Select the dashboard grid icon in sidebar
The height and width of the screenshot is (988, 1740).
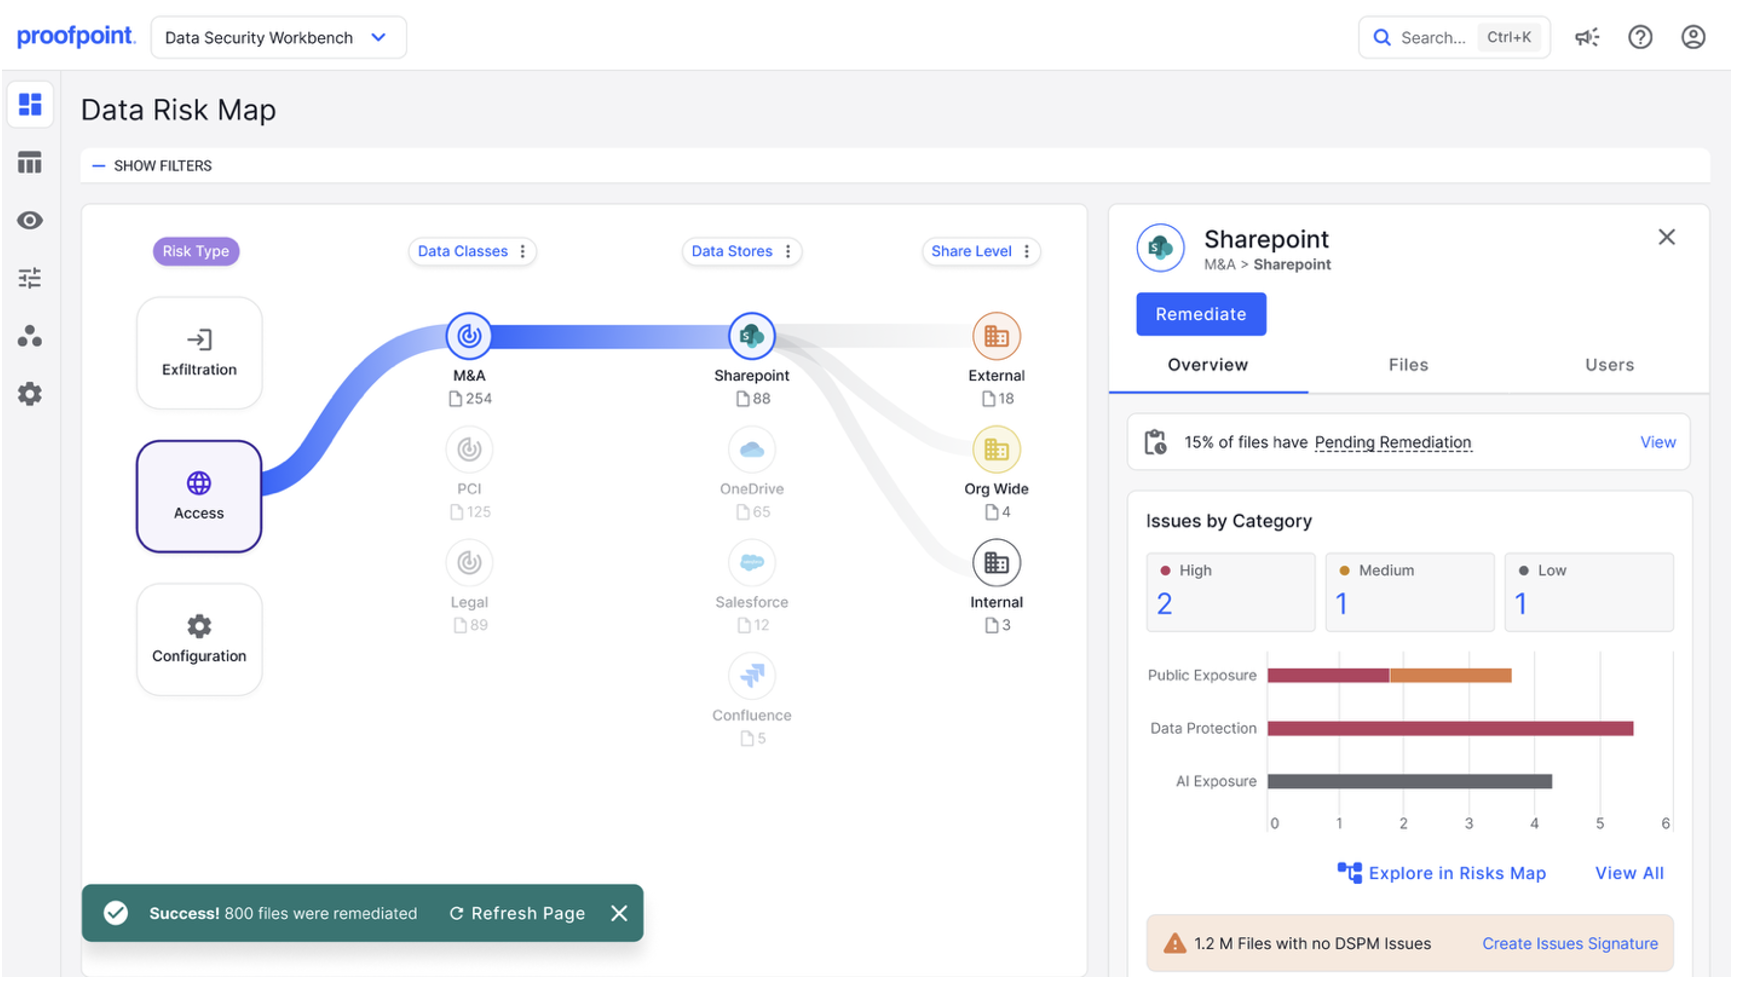30,105
